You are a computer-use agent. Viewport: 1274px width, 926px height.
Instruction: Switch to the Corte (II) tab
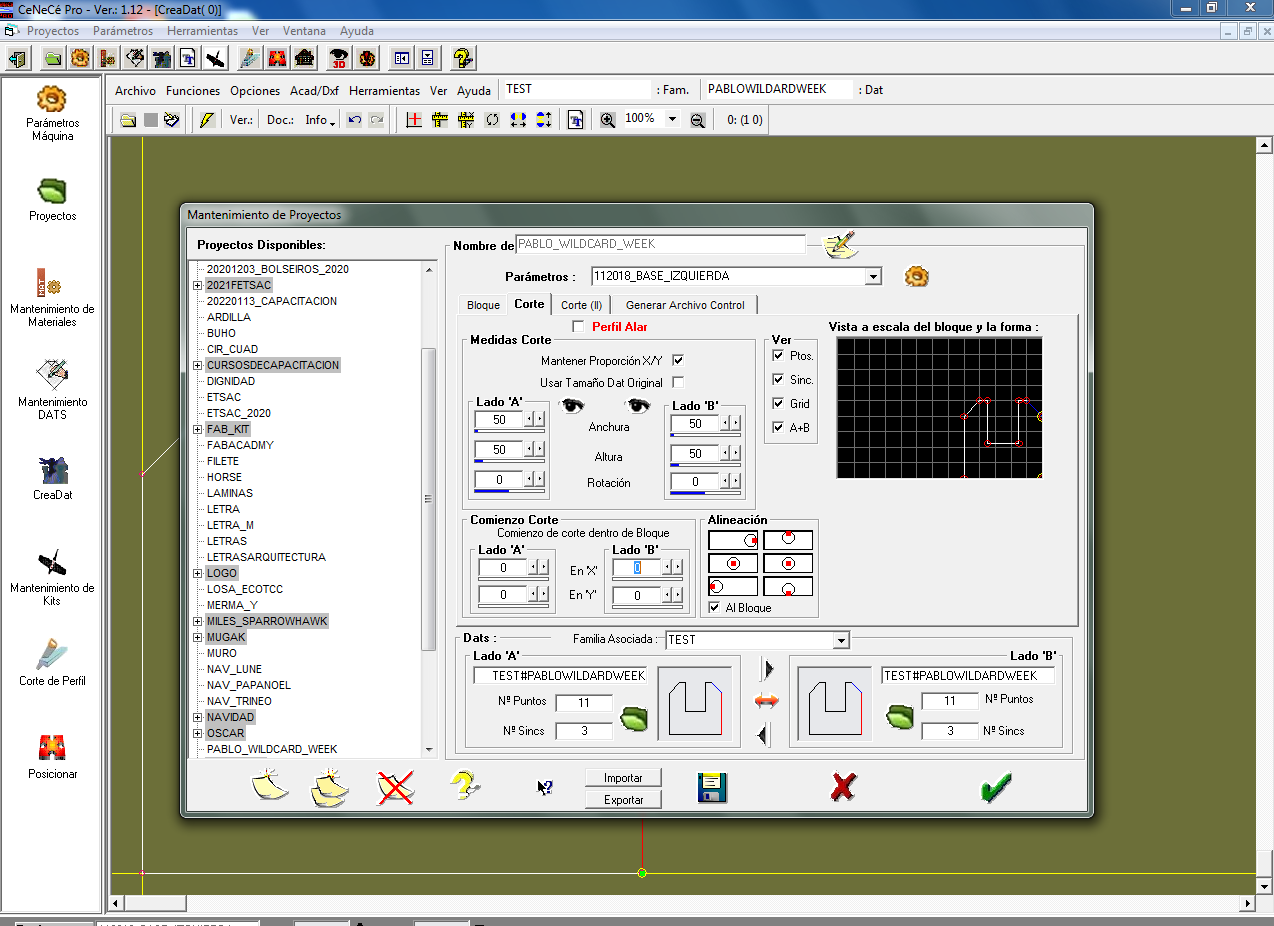click(x=581, y=305)
